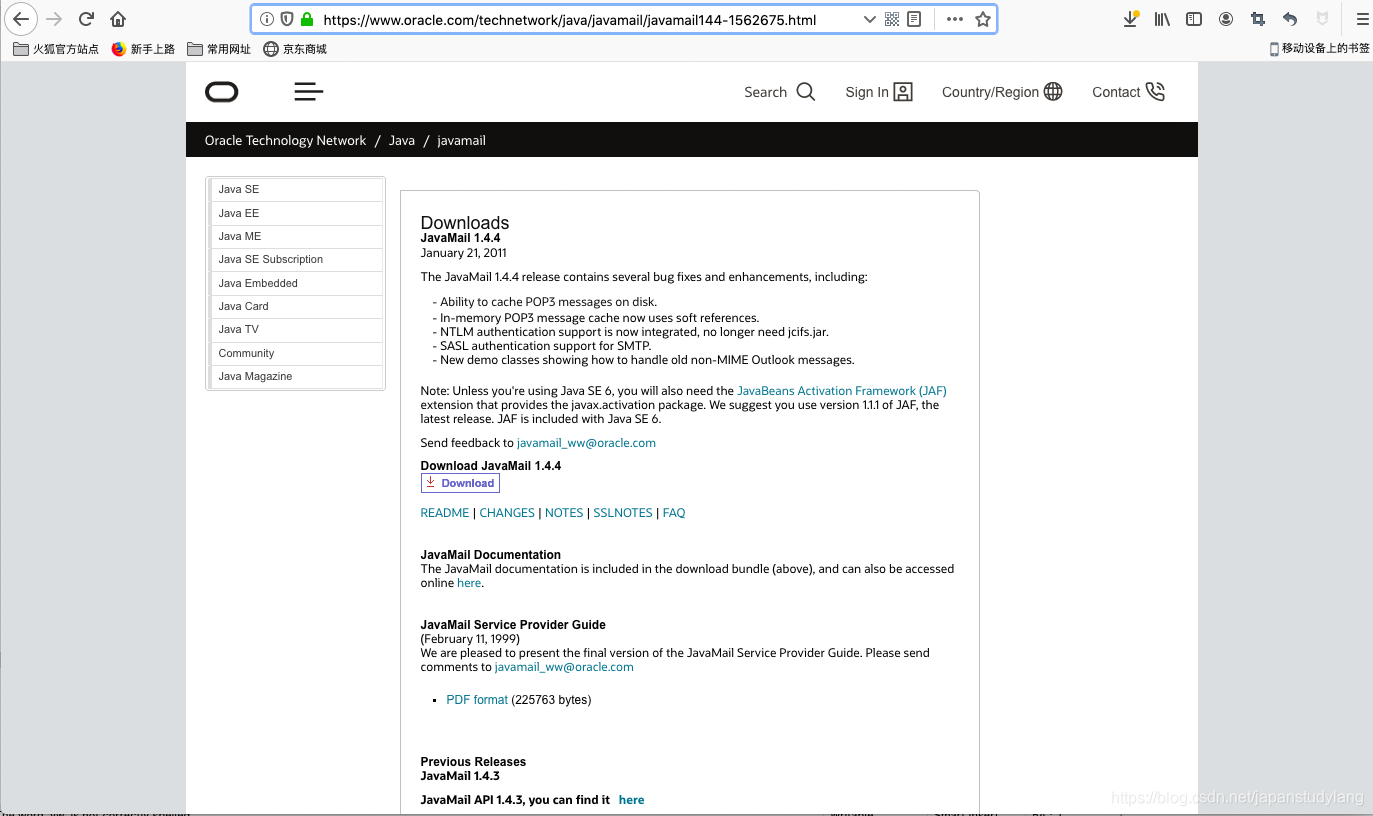Screen dimensions: 1373x816
Task: Open the CHANGES link
Action: coord(507,513)
